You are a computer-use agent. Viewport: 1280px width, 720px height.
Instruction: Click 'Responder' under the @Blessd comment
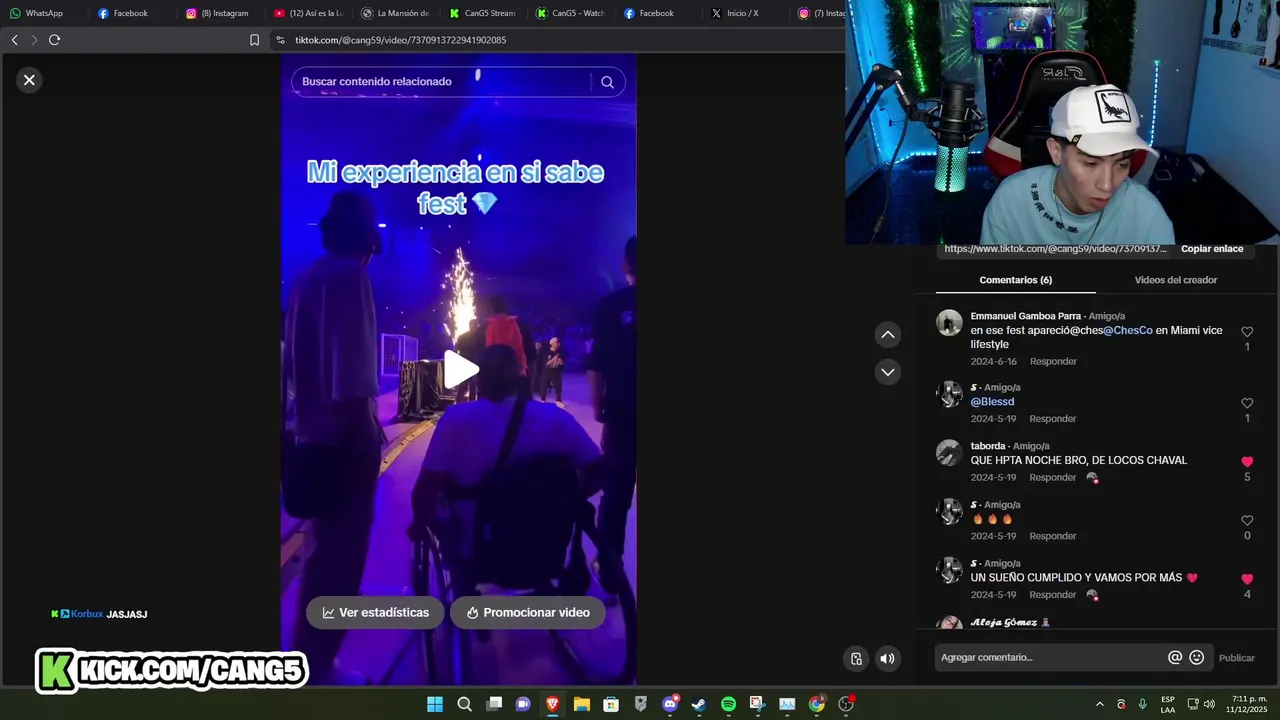click(1053, 419)
